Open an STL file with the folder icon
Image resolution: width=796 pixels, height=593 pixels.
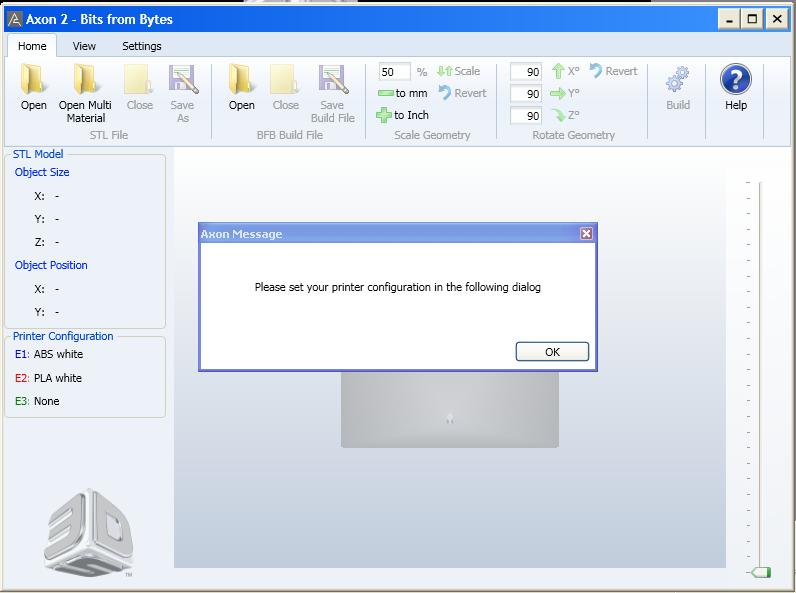click(34, 87)
